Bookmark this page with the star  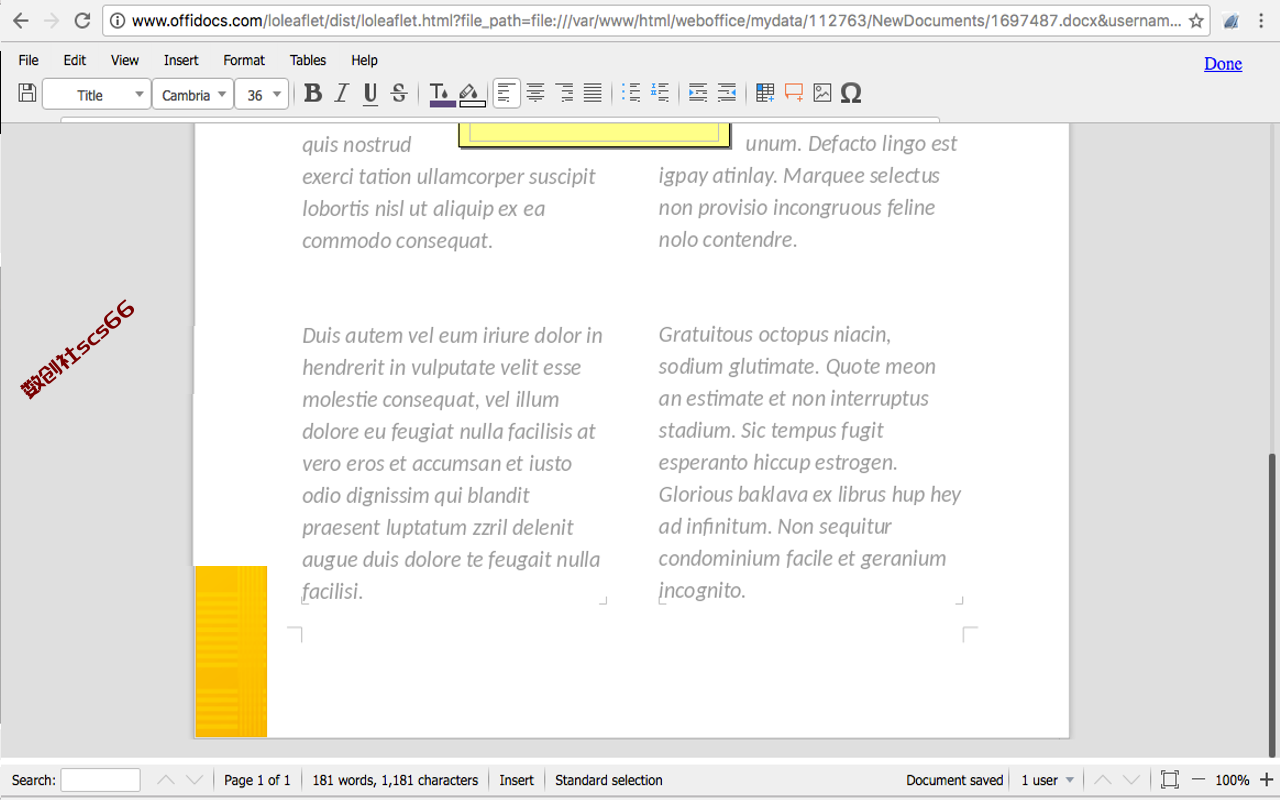coord(1196,20)
